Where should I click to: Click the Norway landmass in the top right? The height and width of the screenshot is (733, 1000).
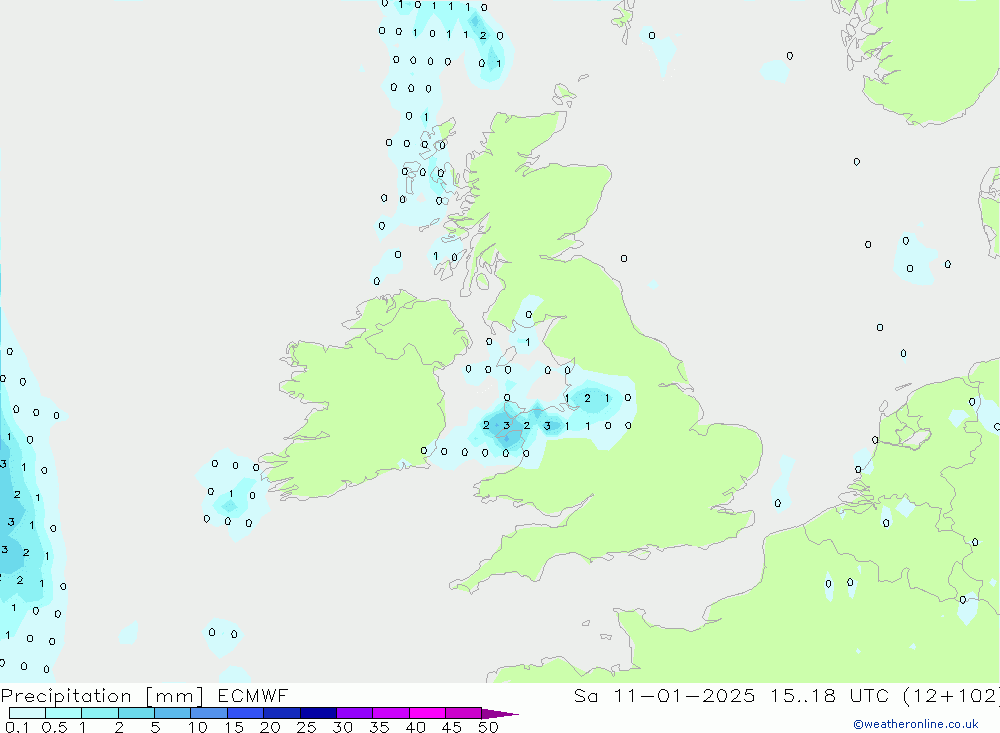point(920,60)
